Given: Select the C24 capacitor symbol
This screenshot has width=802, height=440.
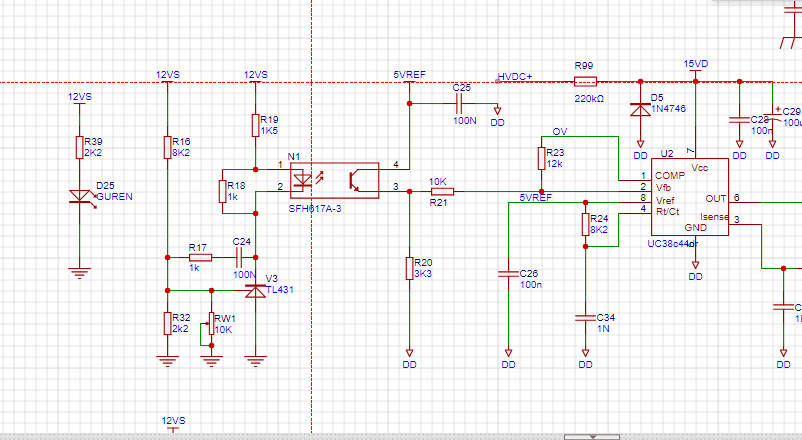Looking at the screenshot, I should tap(239, 257).
